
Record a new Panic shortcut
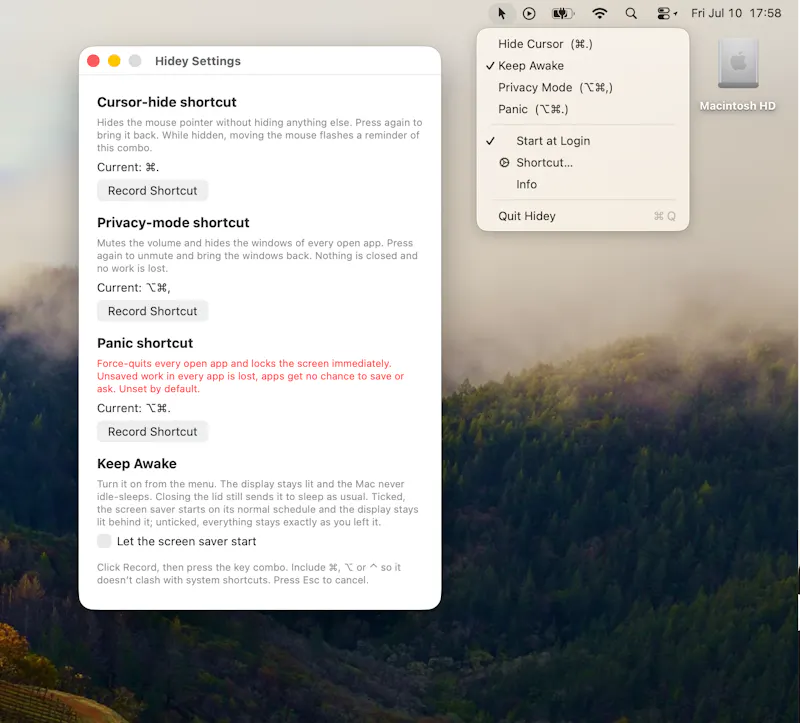[x=153, y=432]
